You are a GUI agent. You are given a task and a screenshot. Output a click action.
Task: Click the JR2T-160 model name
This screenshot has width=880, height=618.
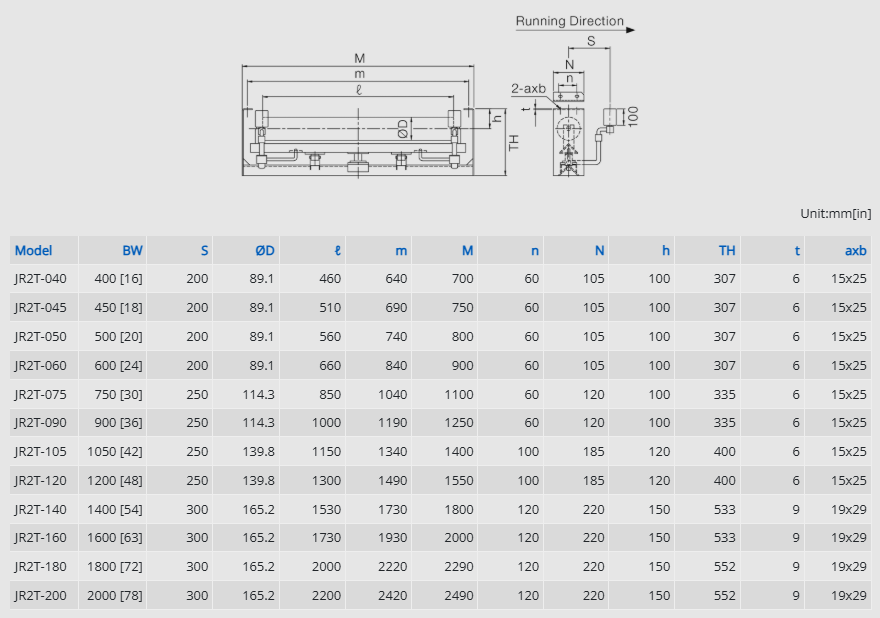click(40, 538)
